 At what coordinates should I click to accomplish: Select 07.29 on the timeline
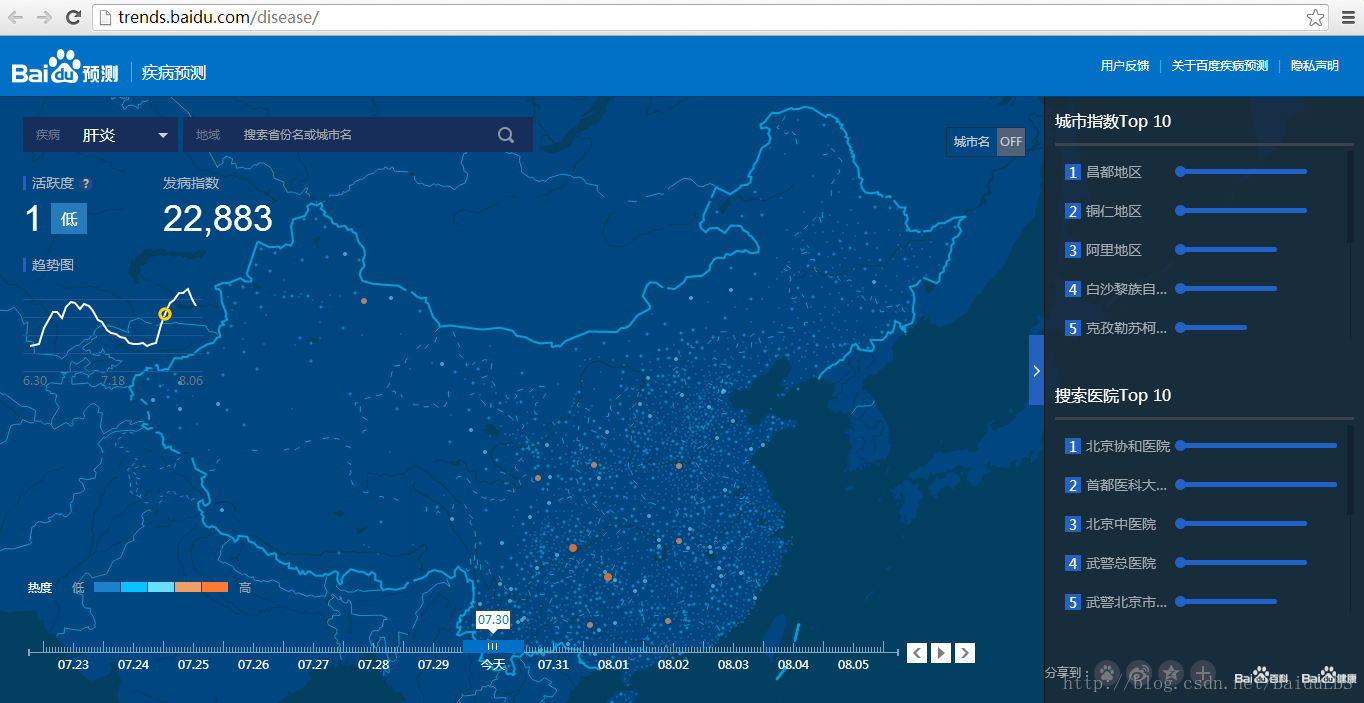(433, 665)
